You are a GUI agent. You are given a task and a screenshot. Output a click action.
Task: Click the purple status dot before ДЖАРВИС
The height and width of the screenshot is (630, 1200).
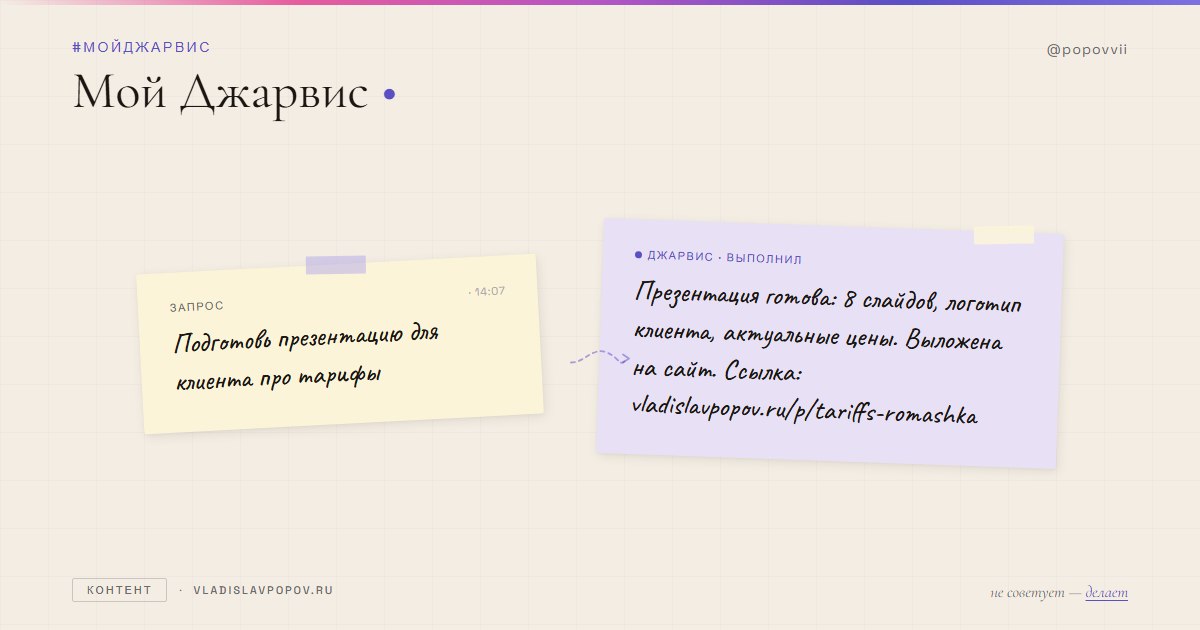(638, 255)
